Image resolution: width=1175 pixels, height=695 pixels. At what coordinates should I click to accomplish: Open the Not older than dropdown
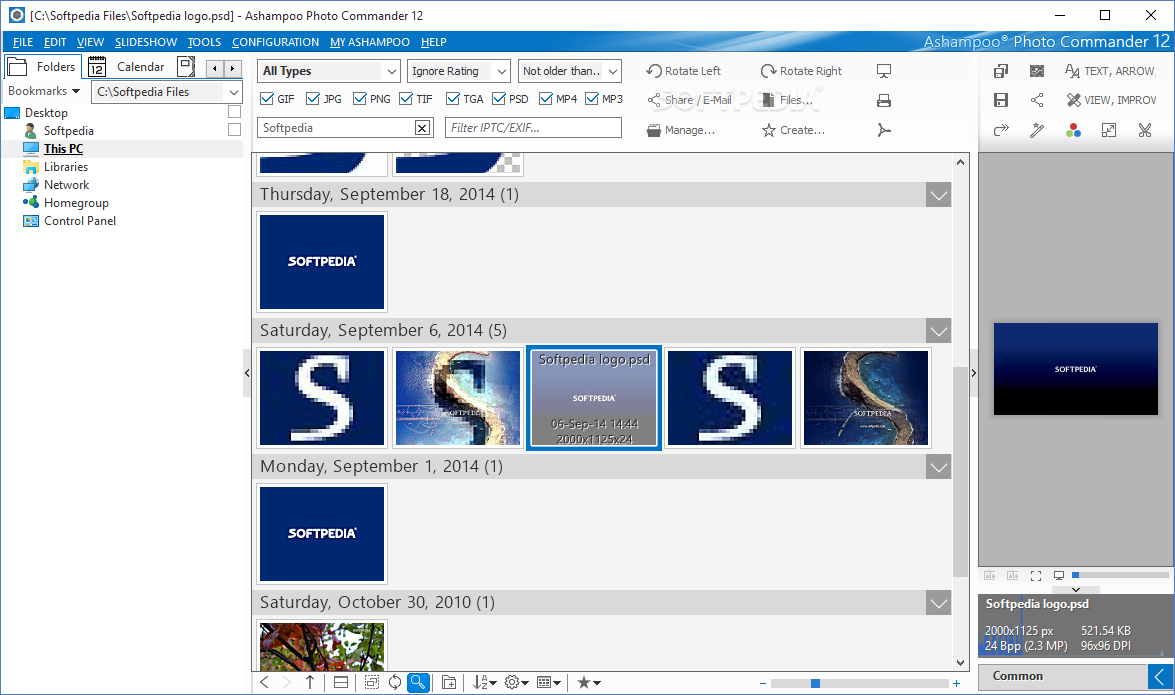(x=570, y=71)
